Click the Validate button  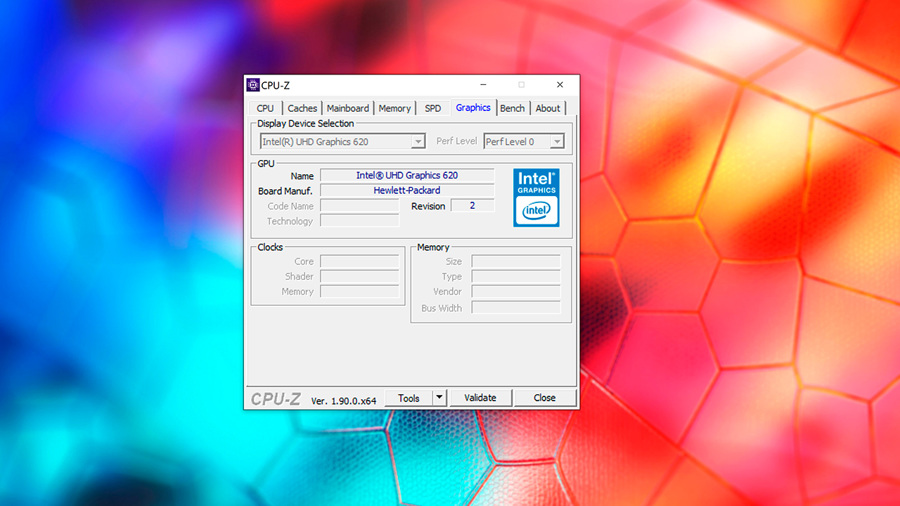(480, 398)
